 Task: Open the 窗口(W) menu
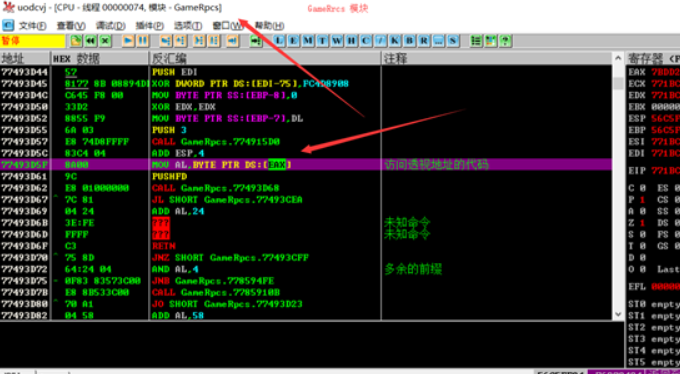[228, 26]
